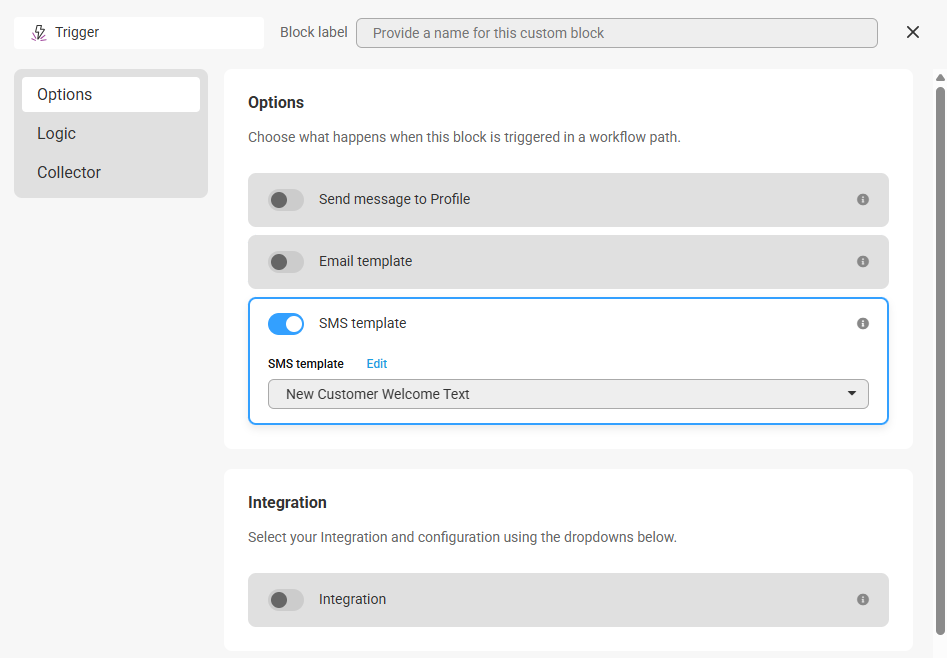Click the Edit link for SMS template
This screenshot has height=658, width=947.
pyautogui.click(x=376, y=364)
